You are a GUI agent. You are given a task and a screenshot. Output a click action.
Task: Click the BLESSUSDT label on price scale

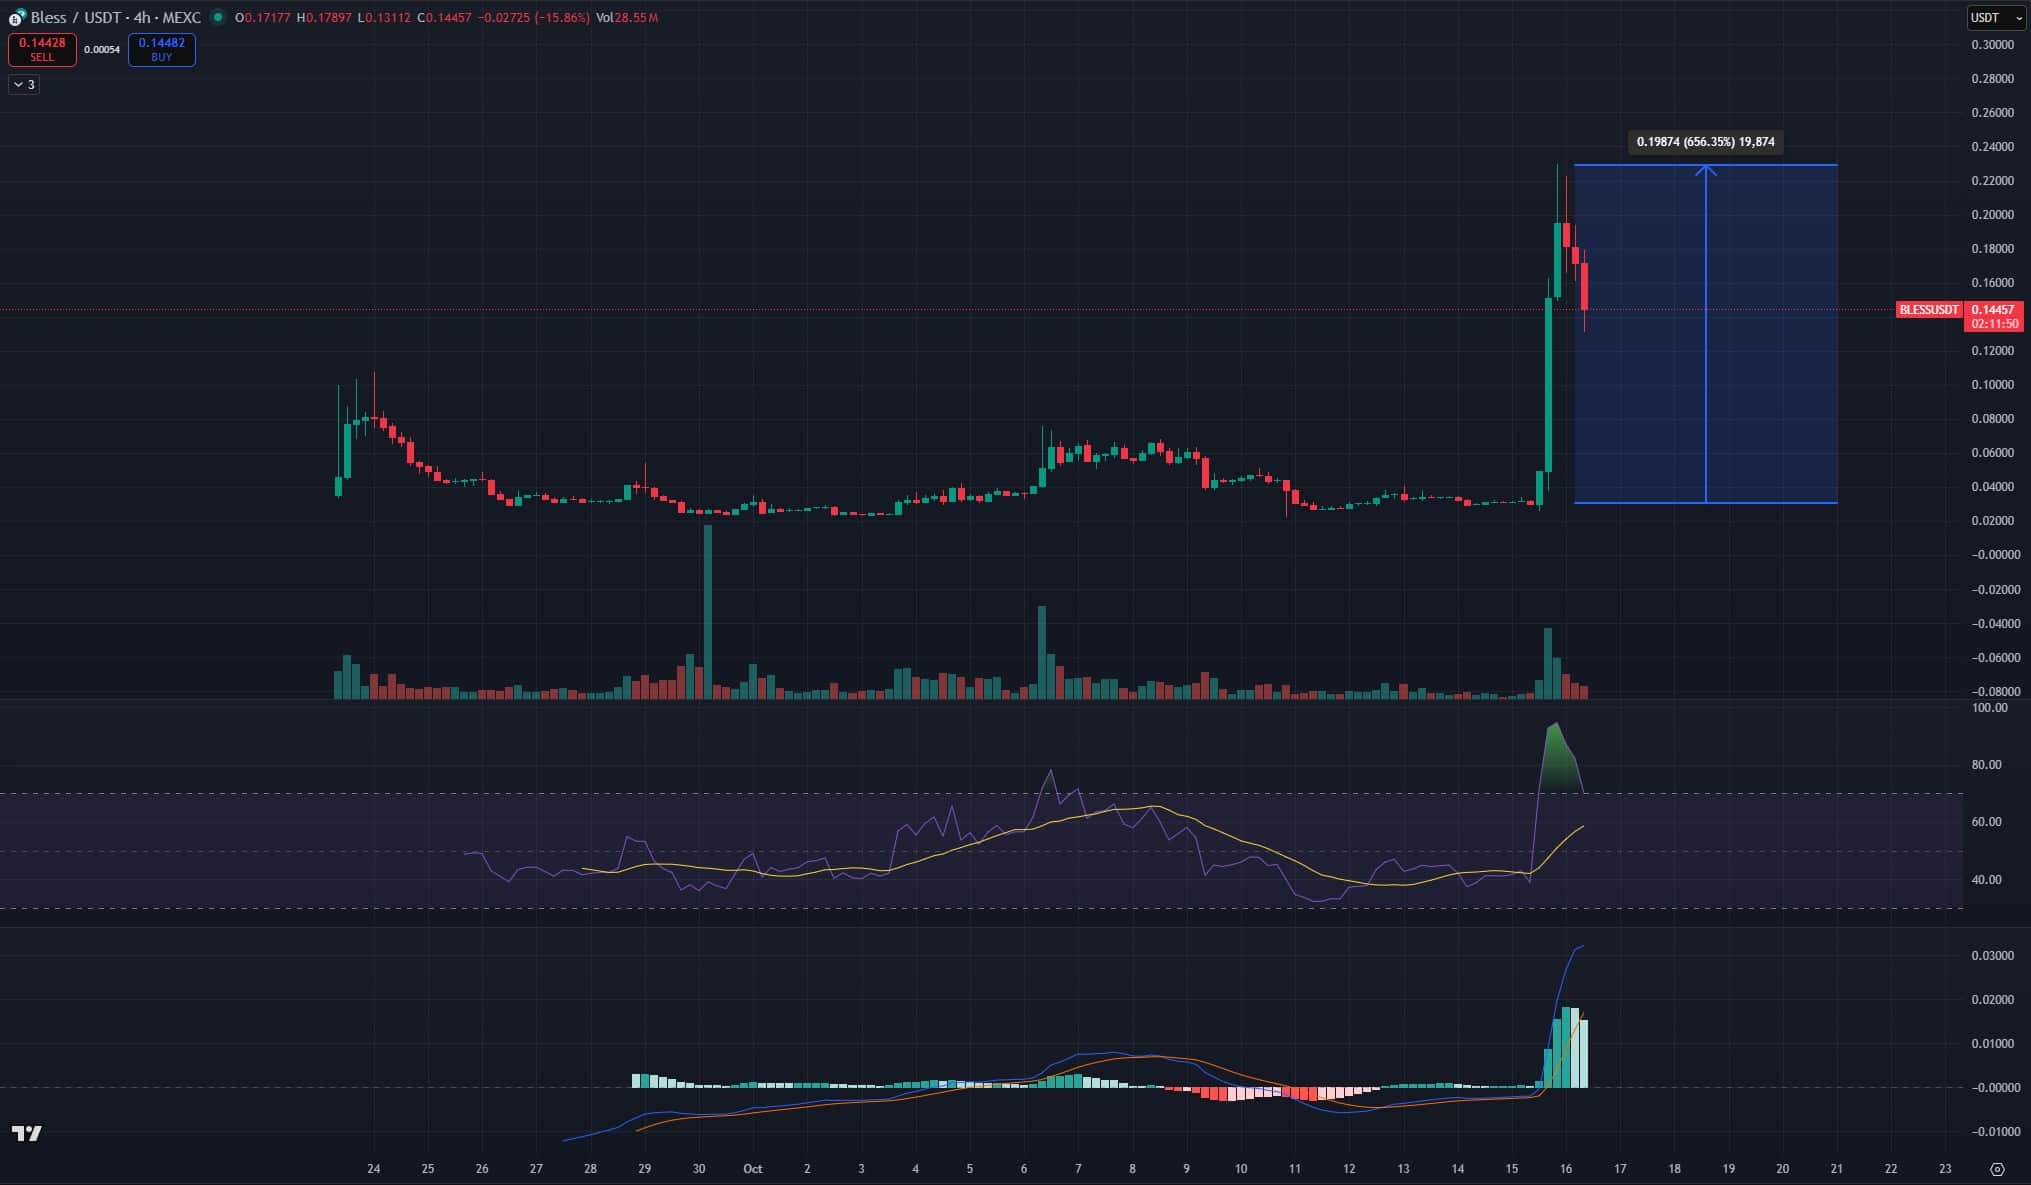point(1929,310)
